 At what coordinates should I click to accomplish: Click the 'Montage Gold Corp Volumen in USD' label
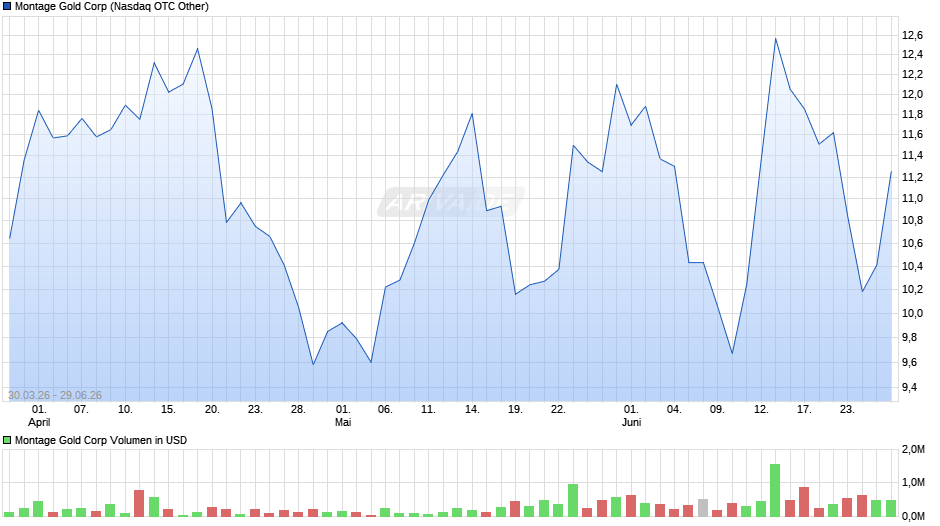point(101,440)
